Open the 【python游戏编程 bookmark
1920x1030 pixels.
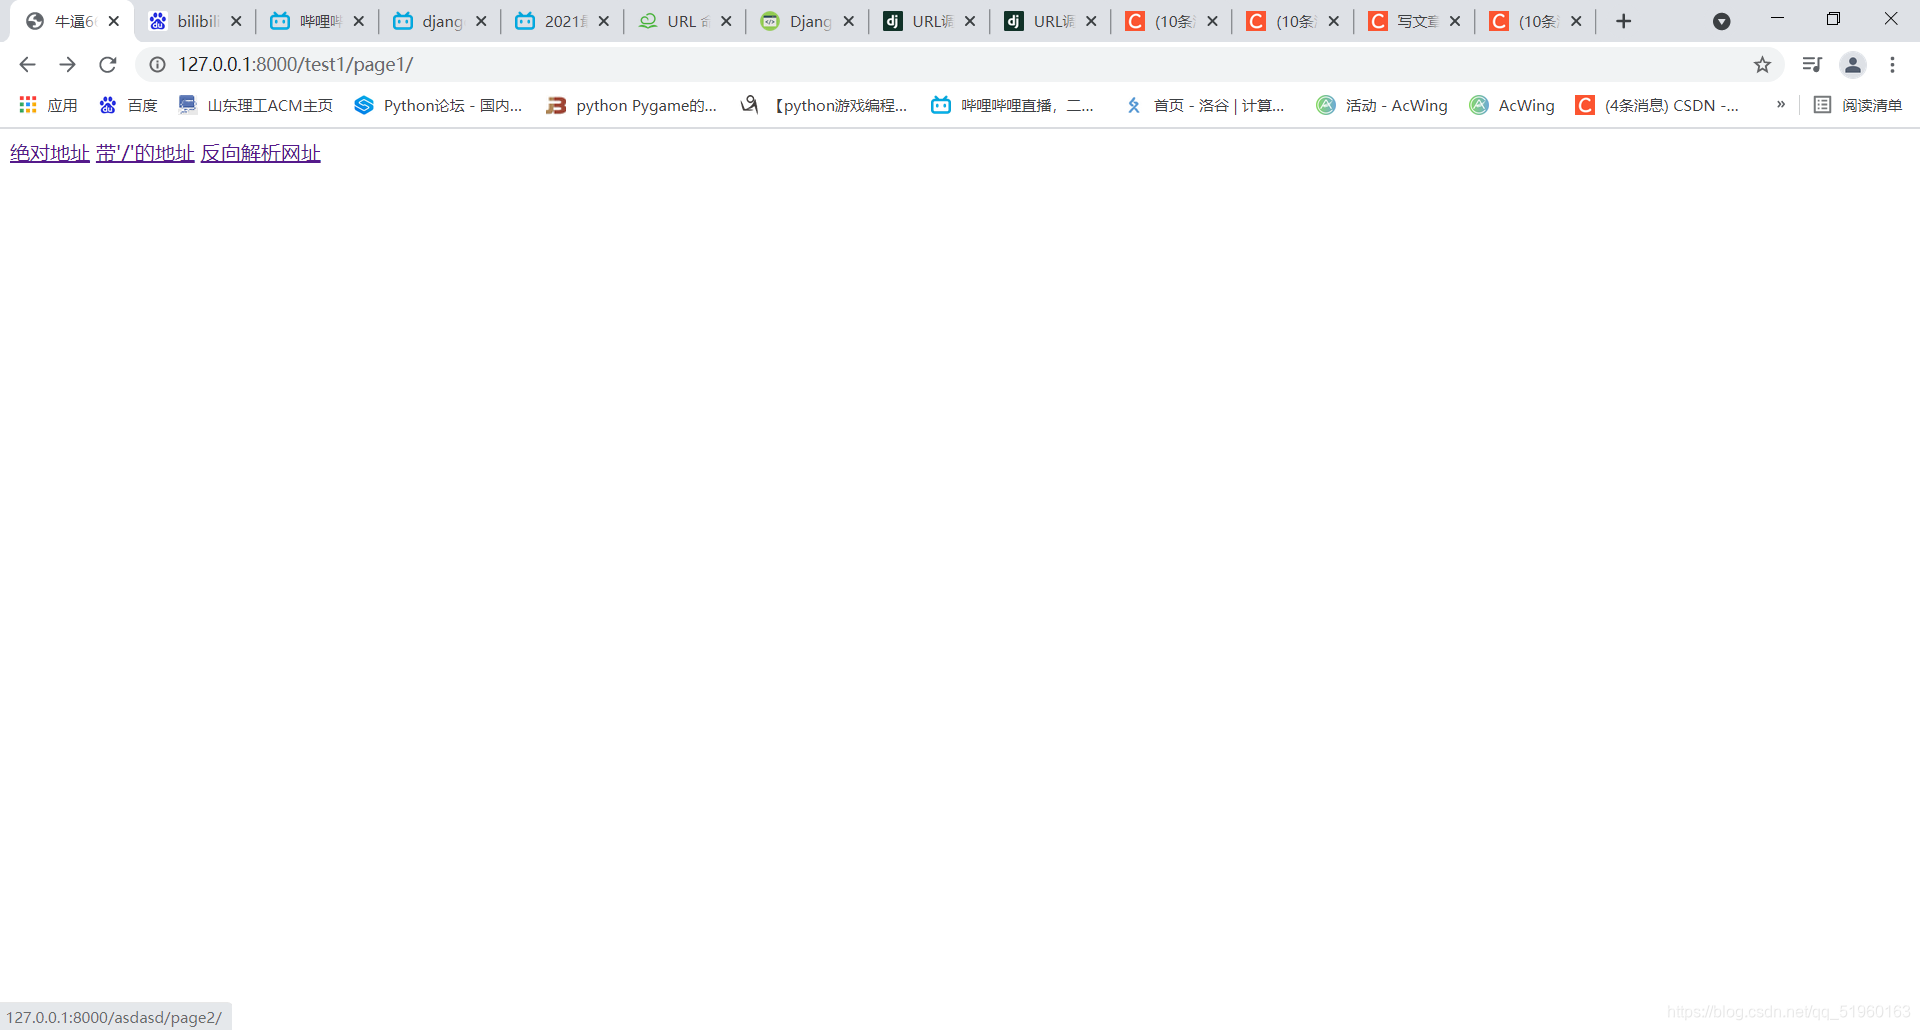click(824, 105)
